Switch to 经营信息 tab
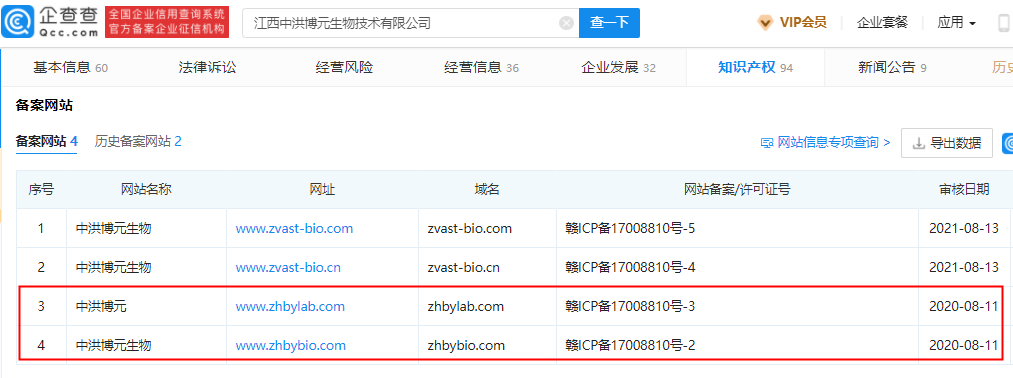 pos(481,68)
